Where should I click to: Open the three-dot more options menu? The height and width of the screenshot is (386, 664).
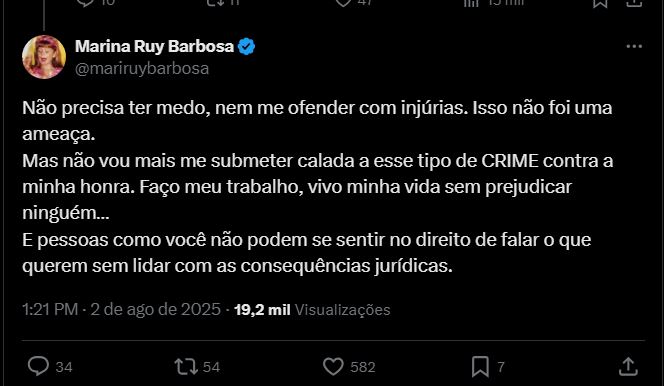click(x=634, y=46)
